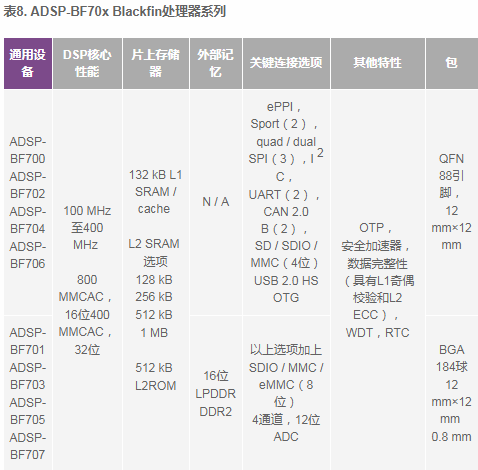Select the 其他特性 column header
This screenshot has height=470, width=478.
tap(378, 63)
